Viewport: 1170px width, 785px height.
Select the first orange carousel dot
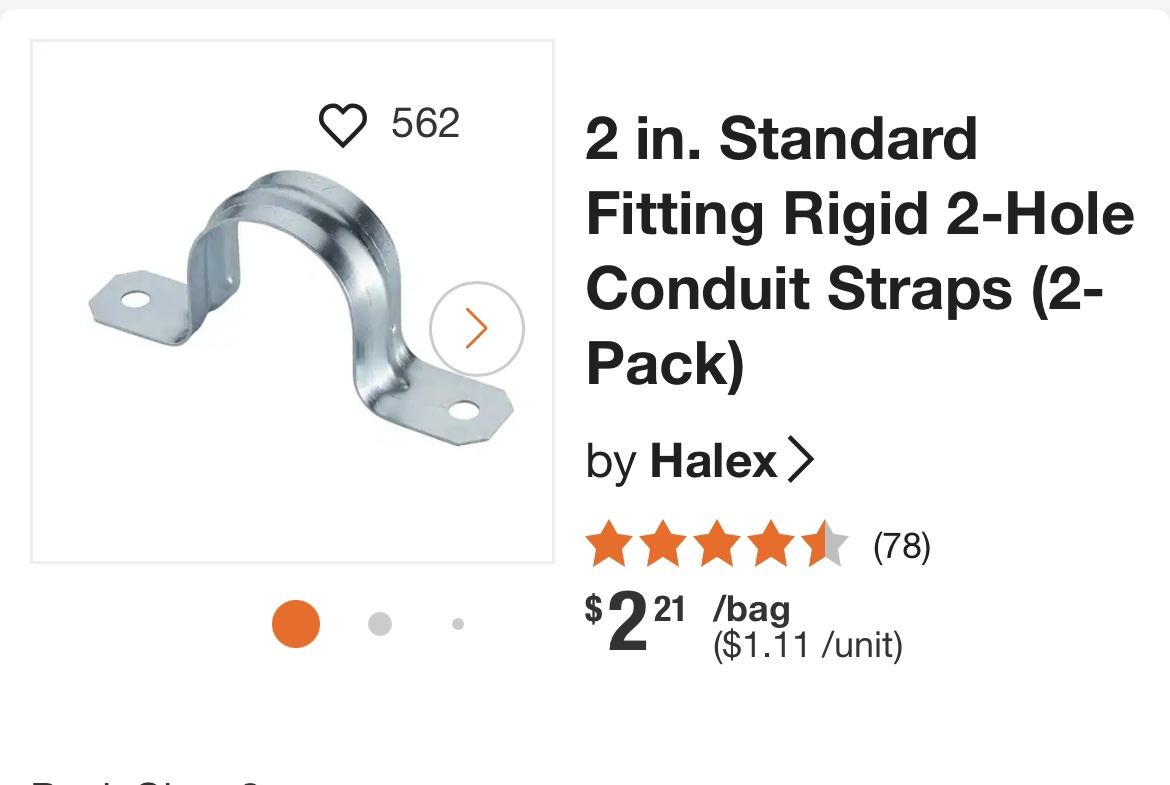295,624
